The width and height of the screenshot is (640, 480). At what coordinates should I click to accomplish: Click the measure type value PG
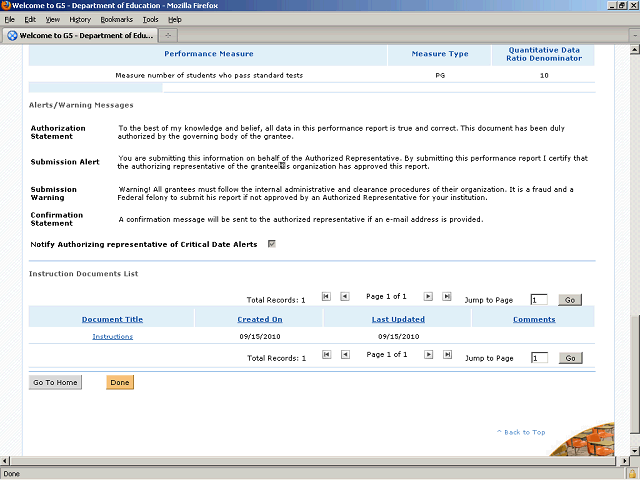(440, 76)
